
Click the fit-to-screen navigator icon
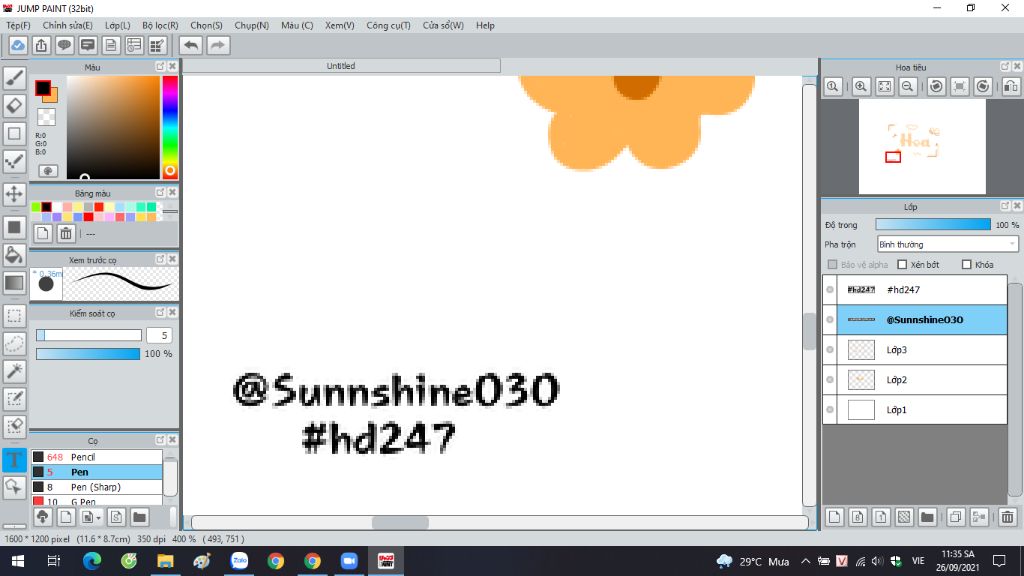[884, 86]
